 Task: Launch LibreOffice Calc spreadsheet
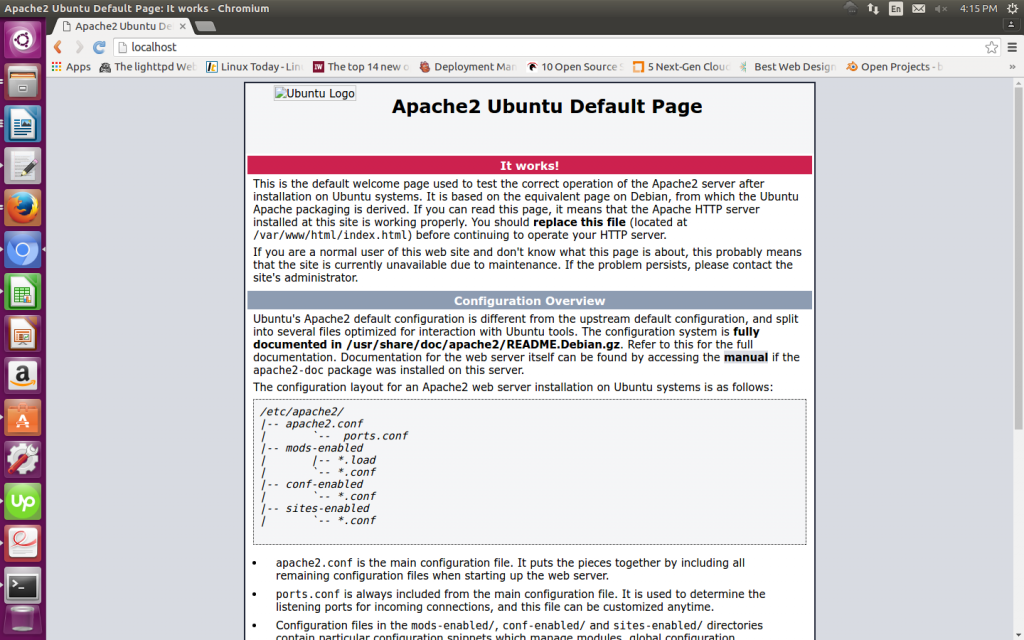click(23, 292)
